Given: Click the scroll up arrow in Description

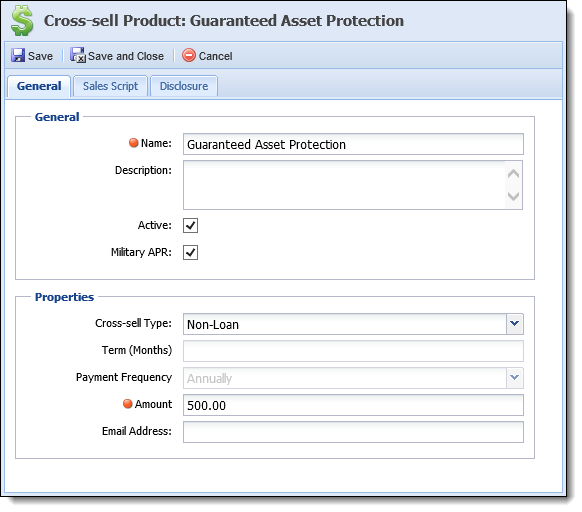Looking at the screenshot, I should point(513,173).
